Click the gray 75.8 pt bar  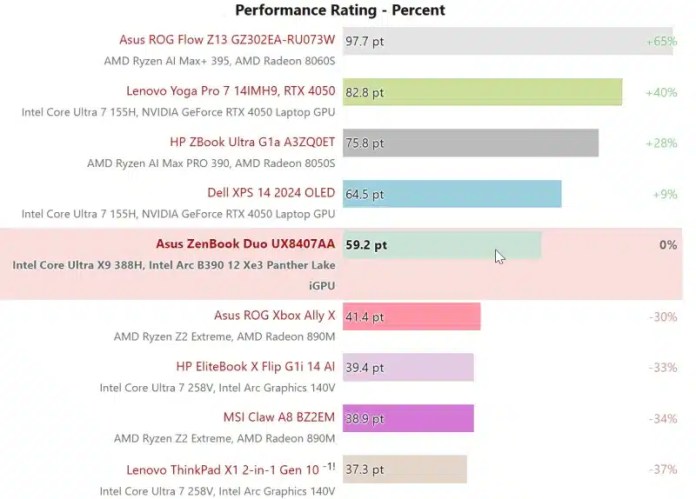tap(470, 142)
